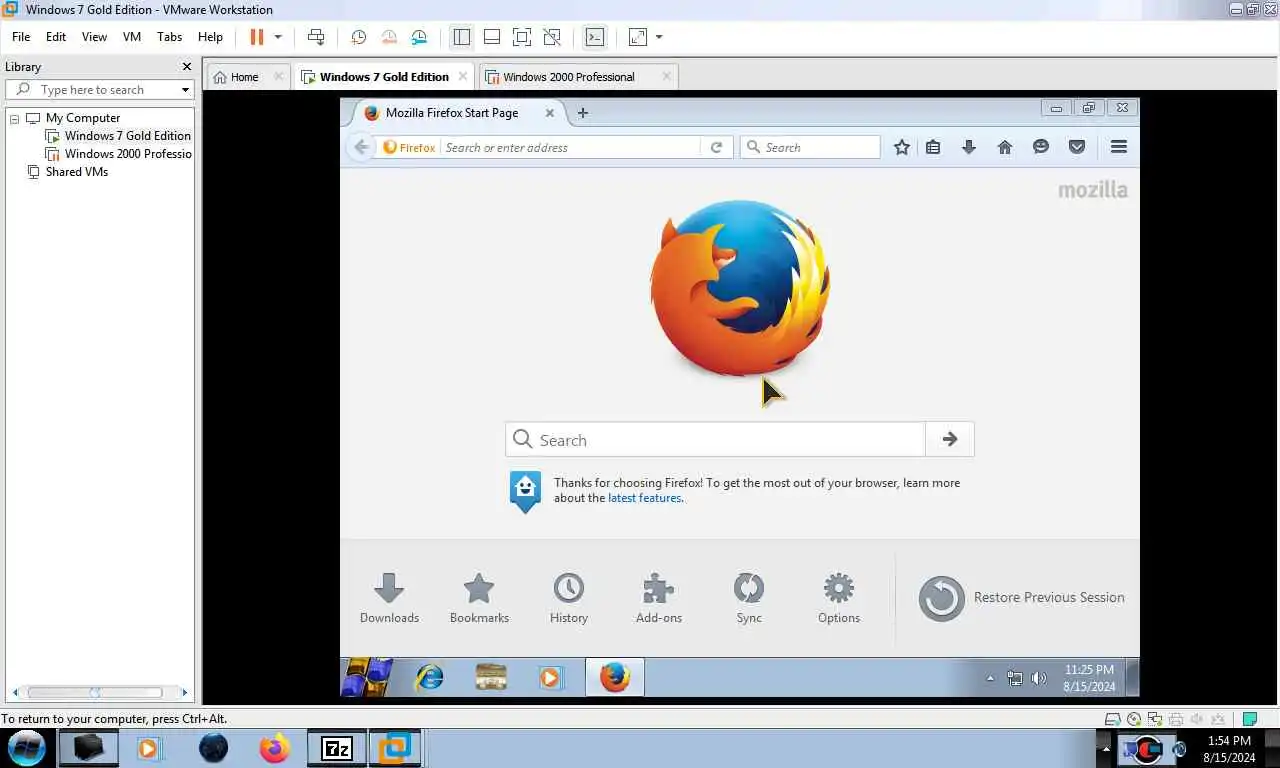The width and height of the screenshot is (1280, 768).
Task: Revert the VM to its snapshot
Action: (389, 37)
